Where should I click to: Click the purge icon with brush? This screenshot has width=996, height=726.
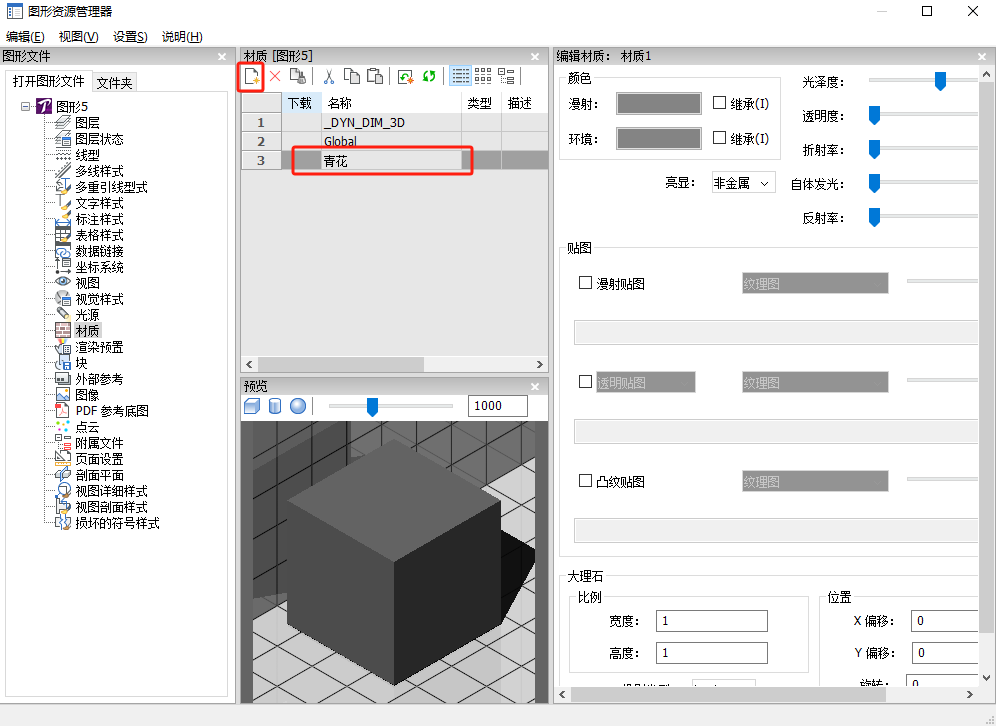pos(298,77)
